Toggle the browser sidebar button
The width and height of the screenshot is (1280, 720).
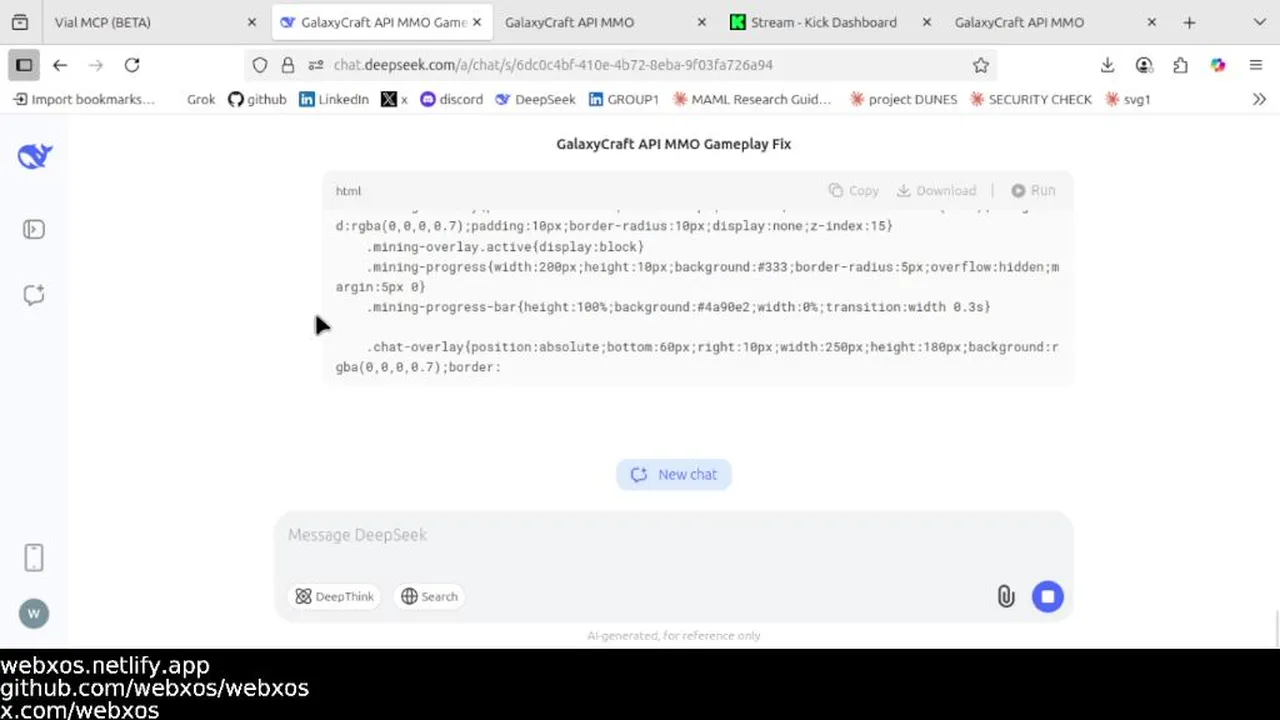point(24,65)
